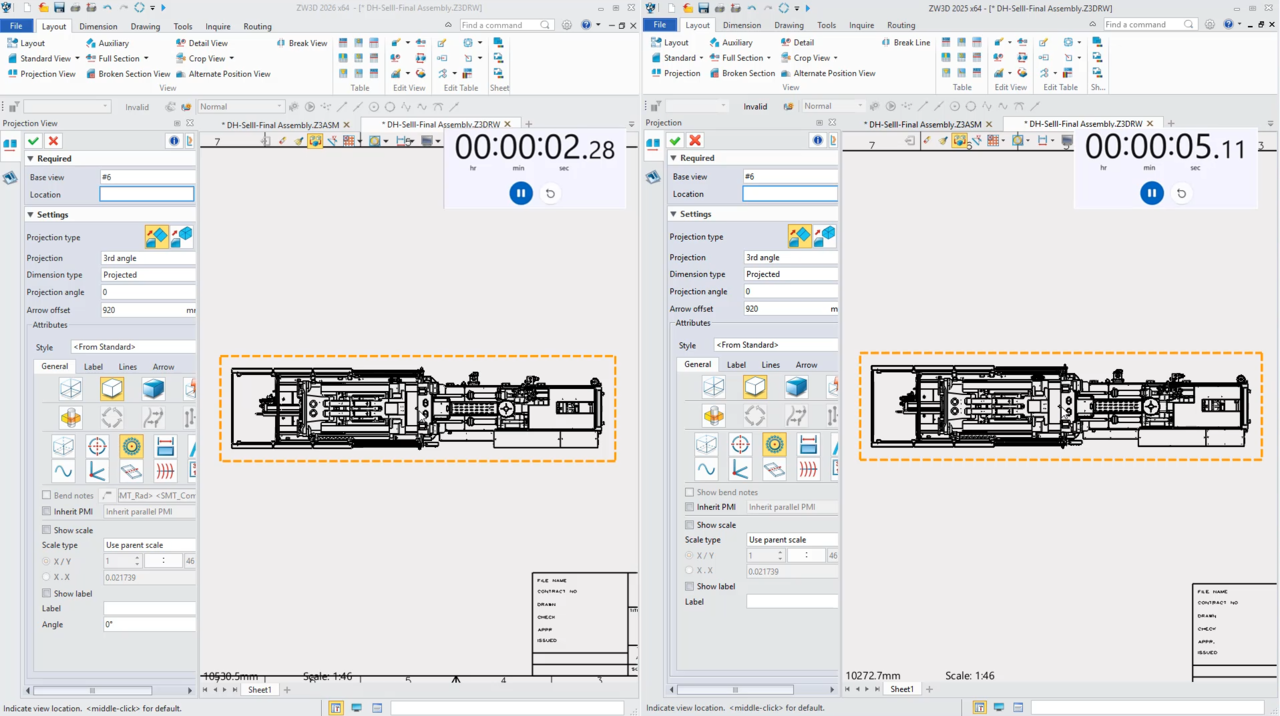Toggle Show label checkbox in ZW3D 2026 panel

point(46,593)
